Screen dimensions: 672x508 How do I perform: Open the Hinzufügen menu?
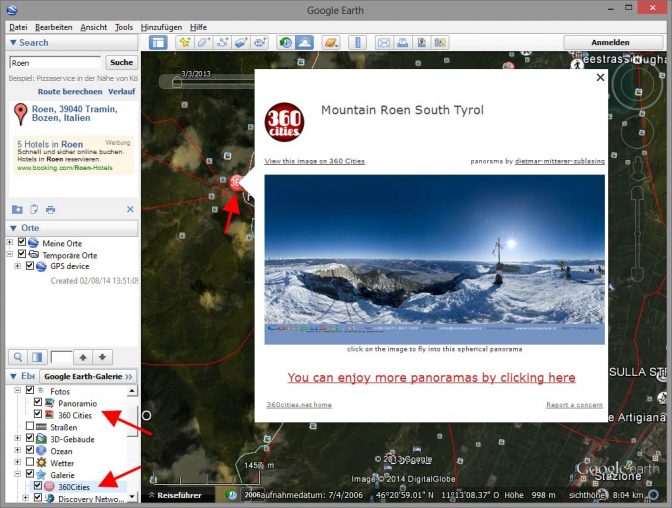click(x=161, y=27)
